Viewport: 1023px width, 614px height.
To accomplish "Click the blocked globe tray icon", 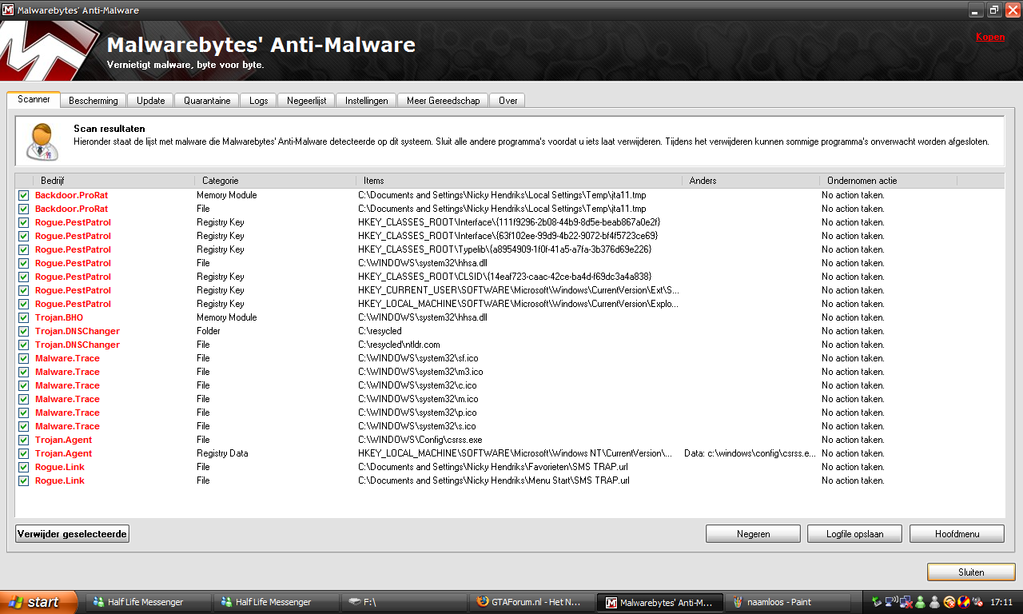I will tap(964, 602).
